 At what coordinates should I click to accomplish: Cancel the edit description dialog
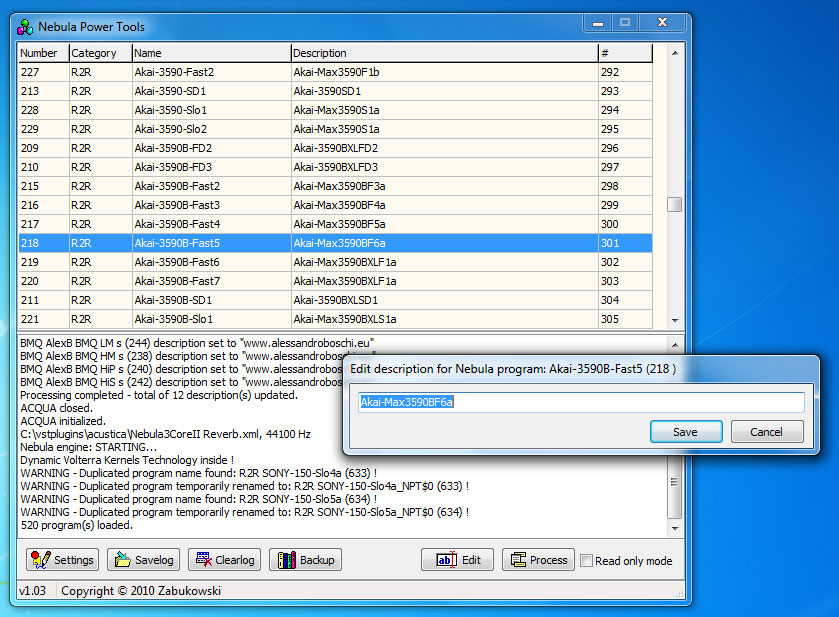(766, 432)
